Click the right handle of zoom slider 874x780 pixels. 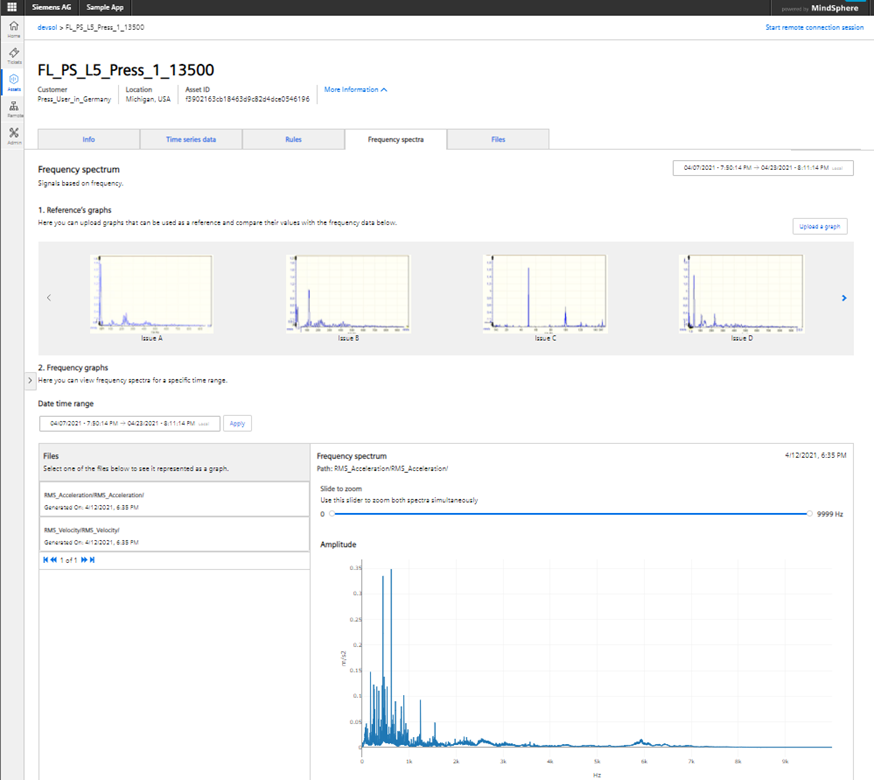(809, 514)
